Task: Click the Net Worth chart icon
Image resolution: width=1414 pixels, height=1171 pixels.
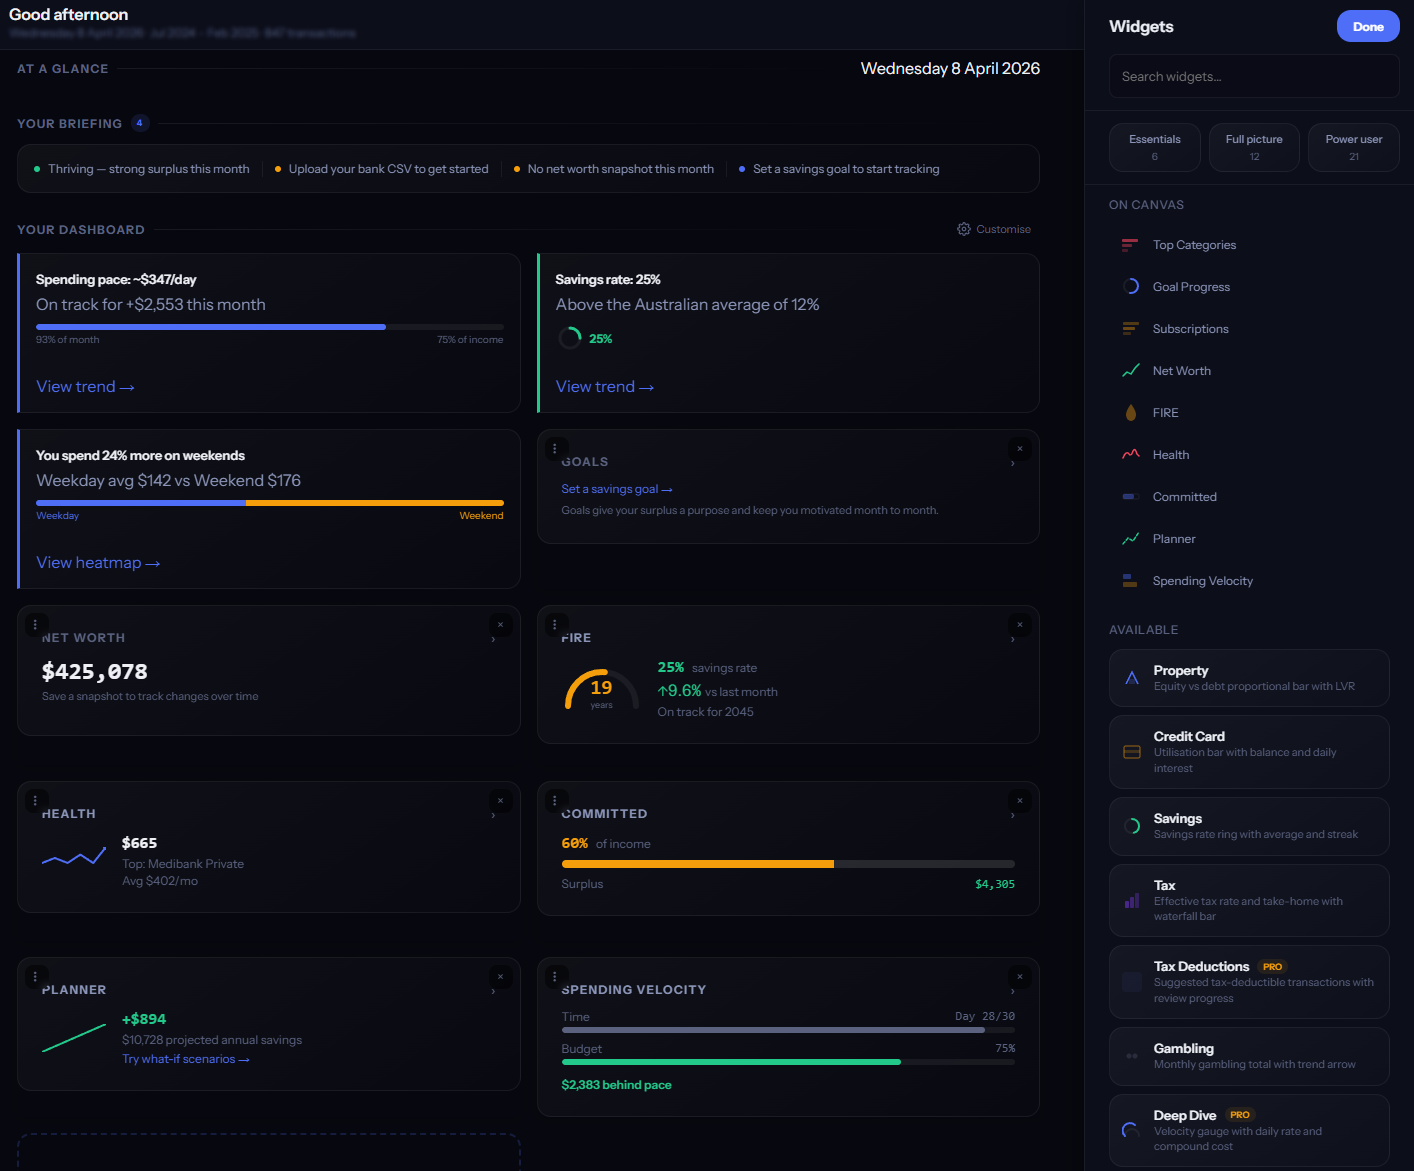Action: pyautogui.click(x=1131, y=371)
